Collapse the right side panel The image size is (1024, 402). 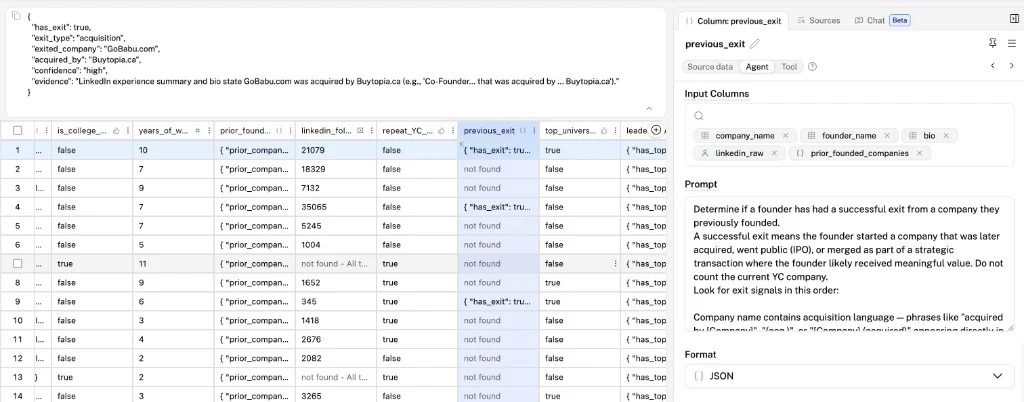(1014, 19)
